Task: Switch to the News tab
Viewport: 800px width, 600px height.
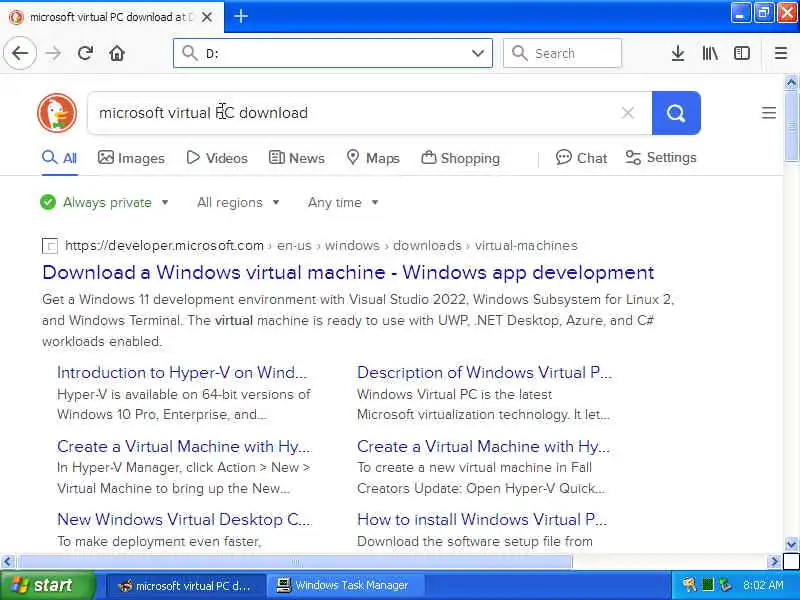Action: tap(297, 158)
